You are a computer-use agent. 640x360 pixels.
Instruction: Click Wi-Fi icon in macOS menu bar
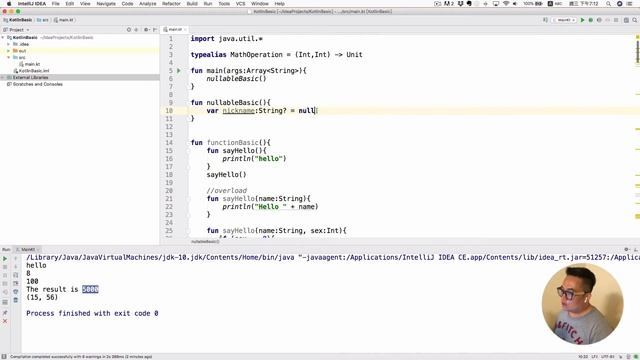pos(506,4)
